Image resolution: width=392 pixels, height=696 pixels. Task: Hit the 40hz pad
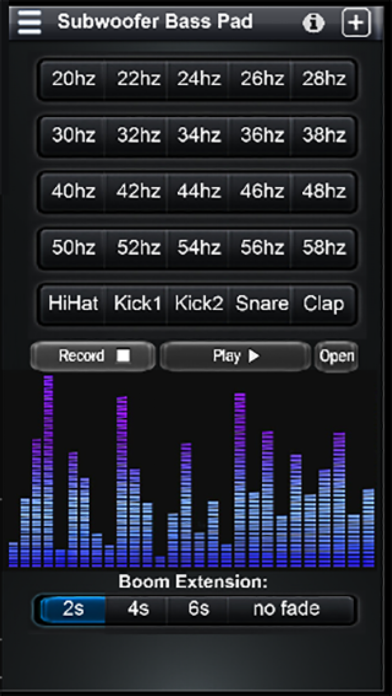click(73, 192)
